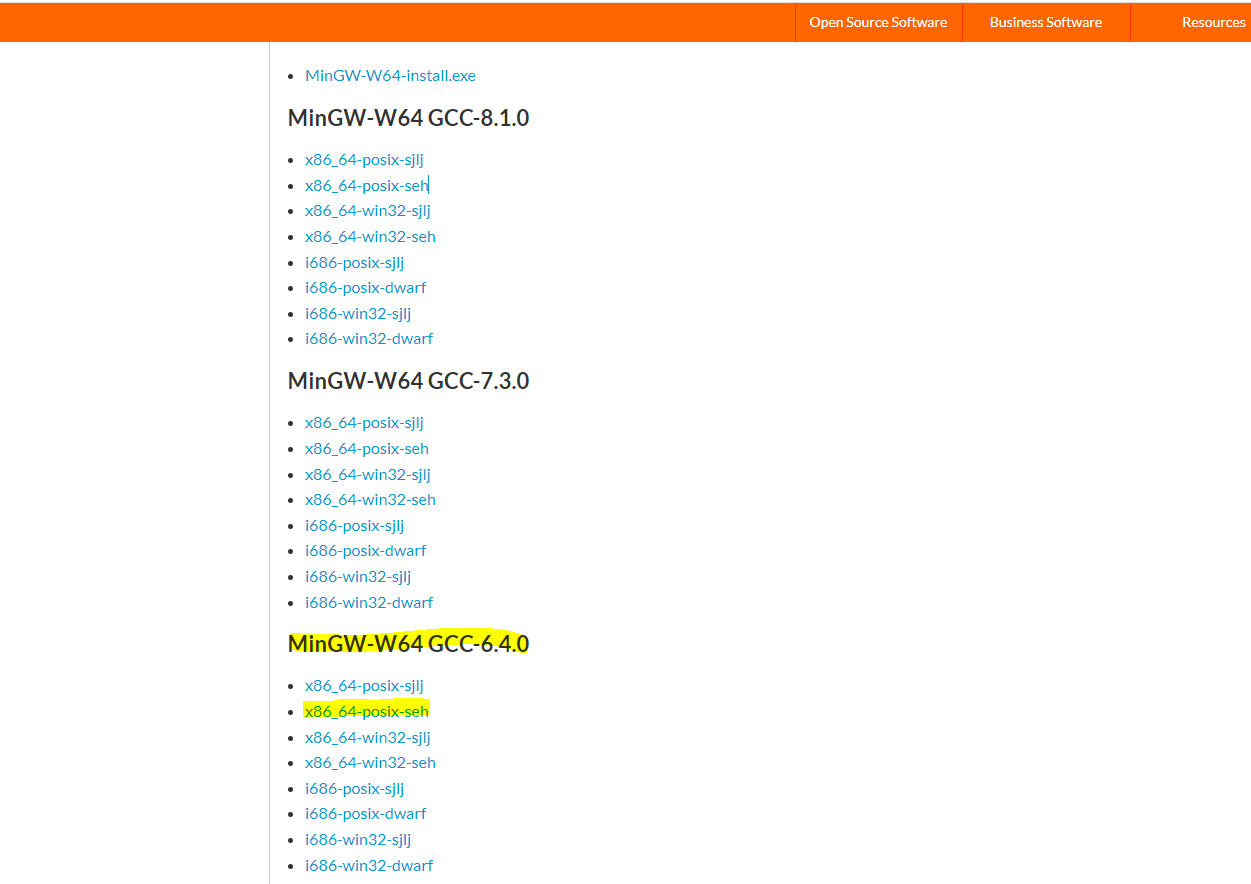Open highlighted GCC-6.4.0 x86_64-posix-seh link

366,712
